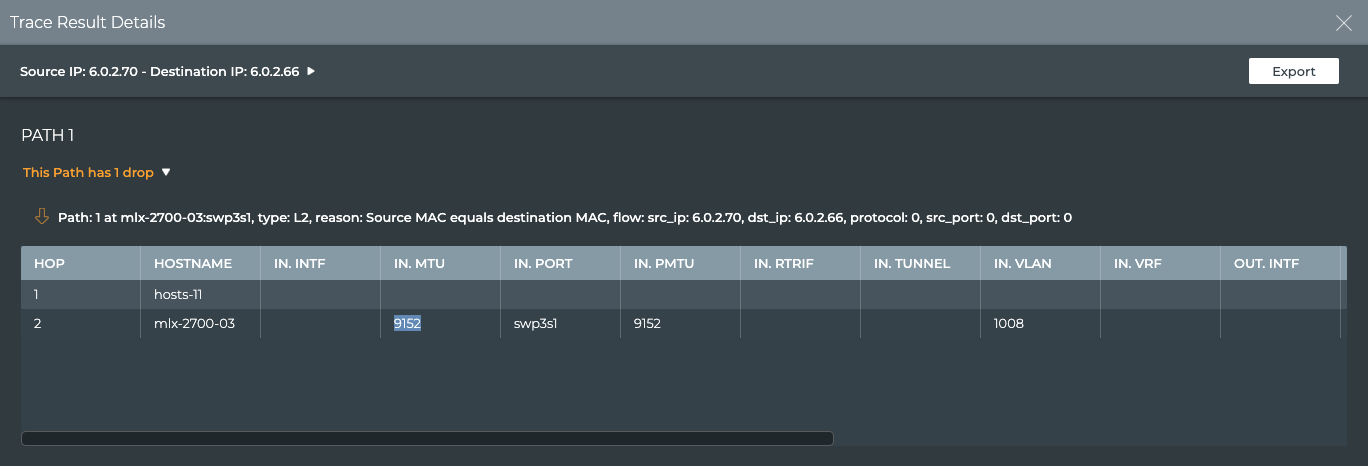The image size is (1368, 466).
Task: Click the HOP column header
Action: [x=49, y=263]
